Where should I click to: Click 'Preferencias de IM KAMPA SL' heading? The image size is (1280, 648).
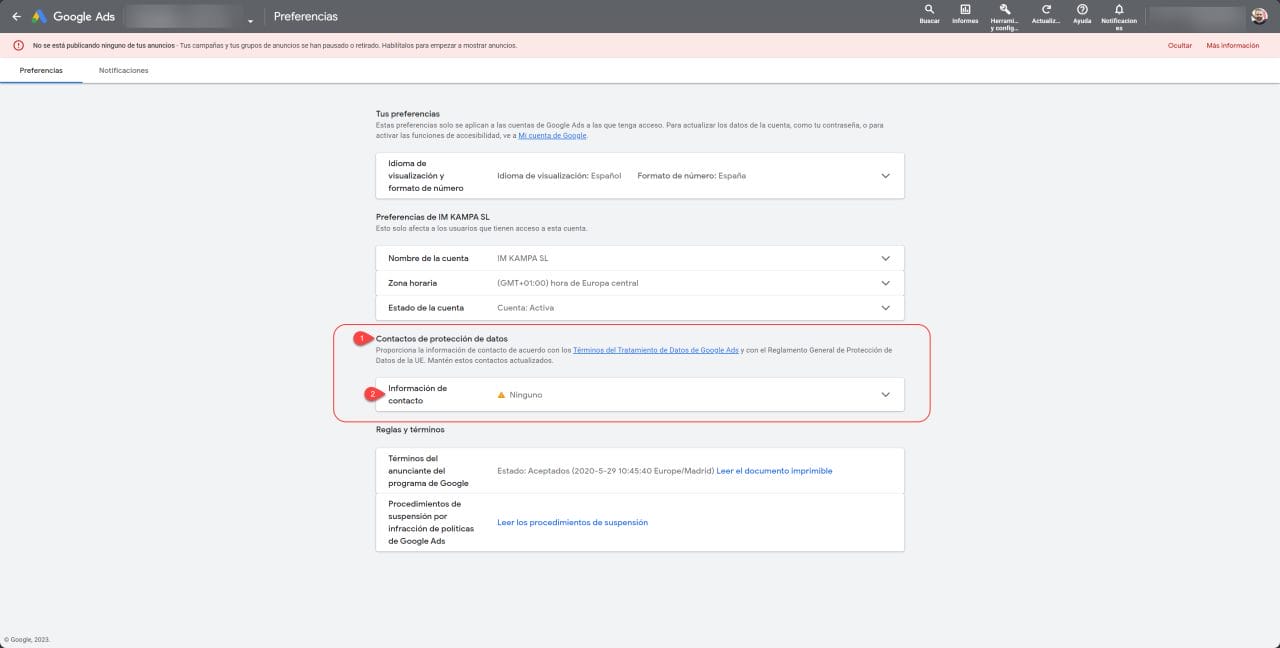point(433,217)
